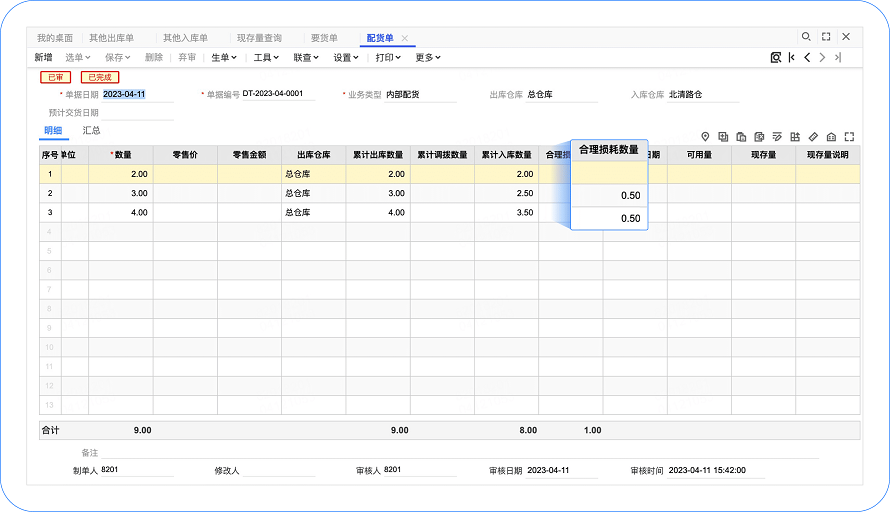Open the 工具 dropdown menu

tap(265, 58)
